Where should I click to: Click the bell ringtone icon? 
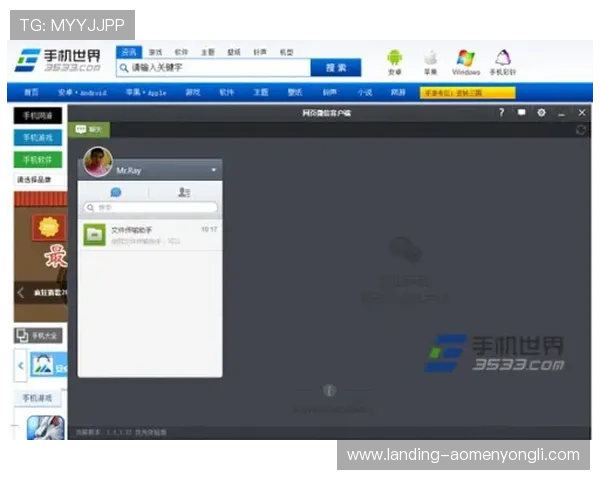[502, 58]
